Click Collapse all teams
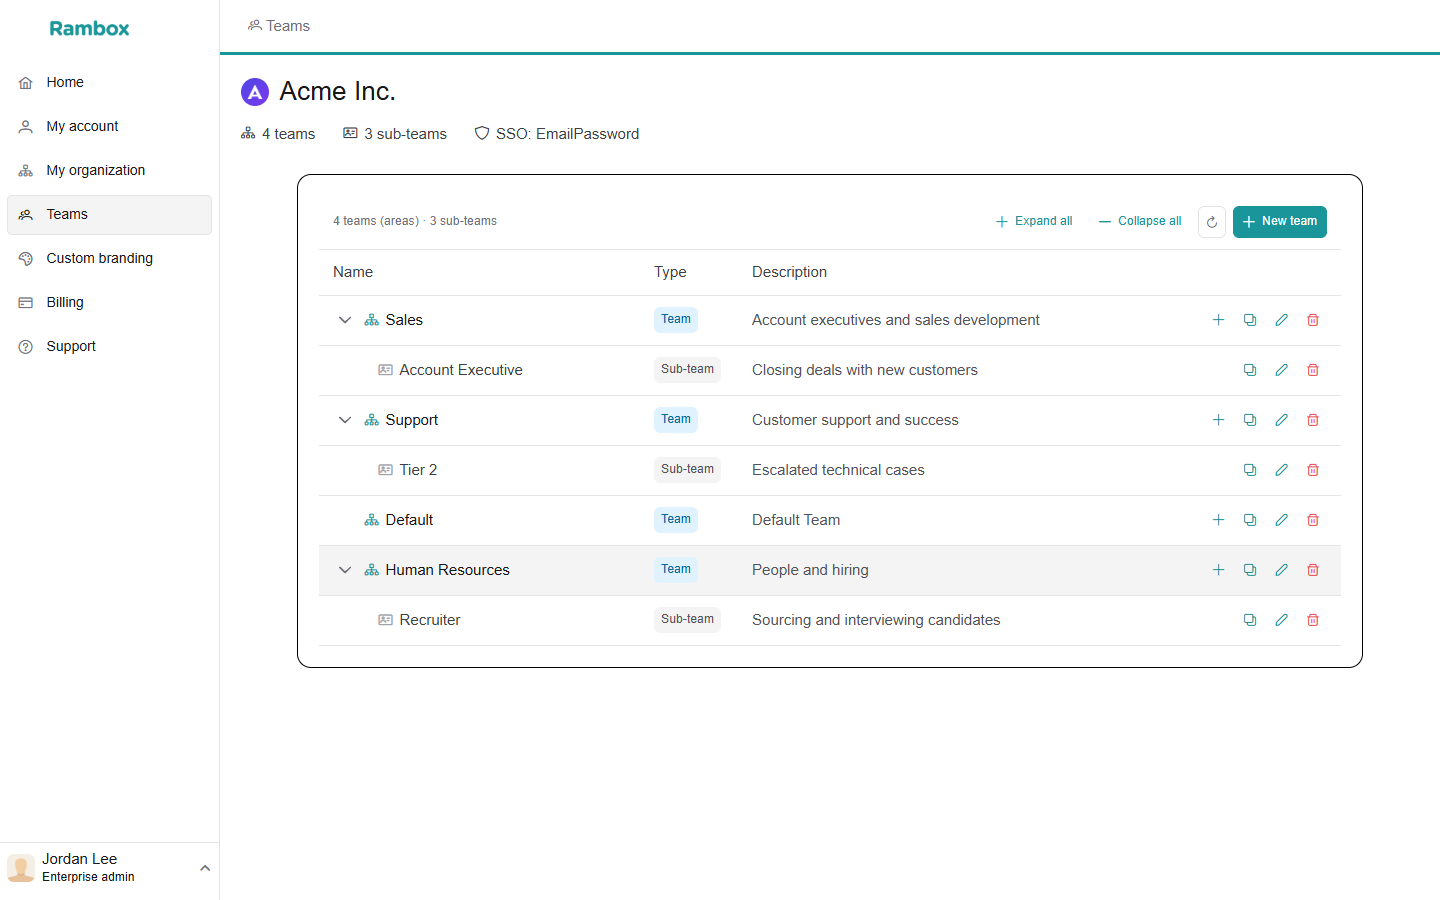Image resolution: width=1440 pixels, height=900 pixels. click(x=1140, y=222)
